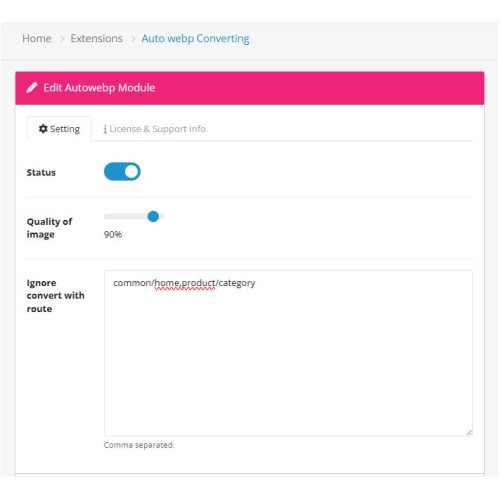Click the 90% quality value text
This screenshot has width=500, height=500.
(x=113, y=234)
